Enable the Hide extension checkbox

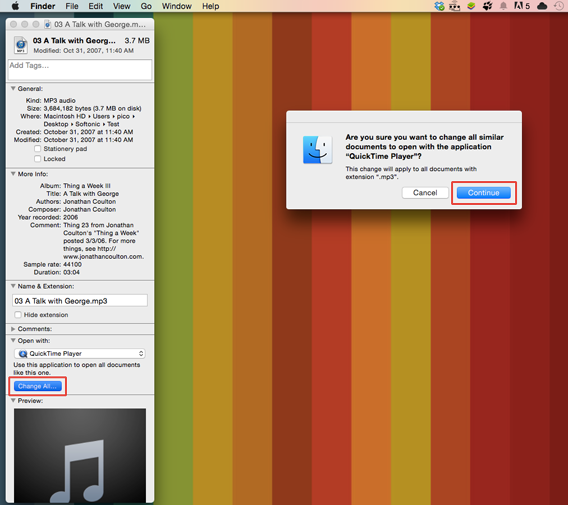[x=18, y=314]
